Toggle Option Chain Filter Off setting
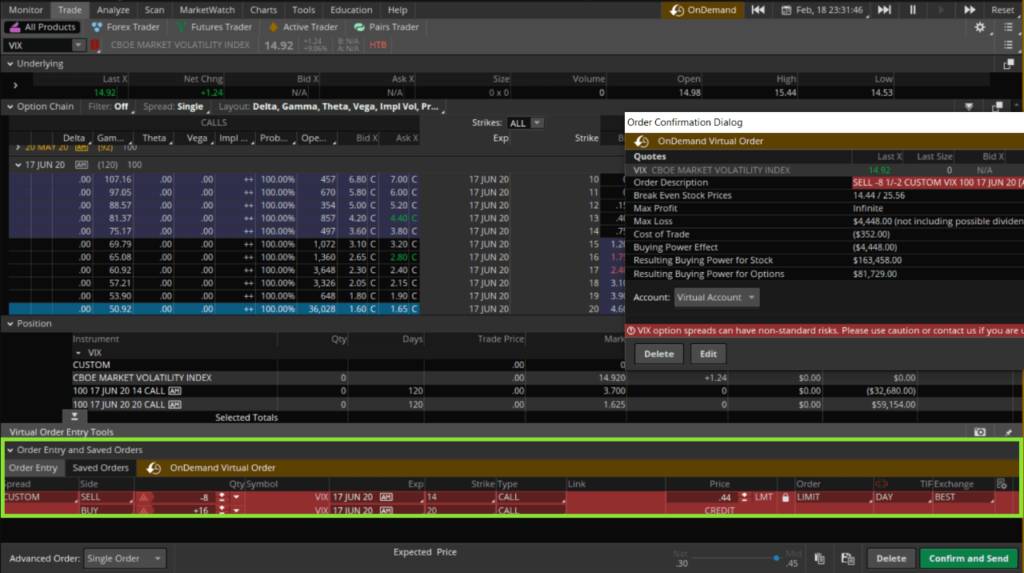The height and width of the screenshot is (573, 1024). click(x=110, y=106)
